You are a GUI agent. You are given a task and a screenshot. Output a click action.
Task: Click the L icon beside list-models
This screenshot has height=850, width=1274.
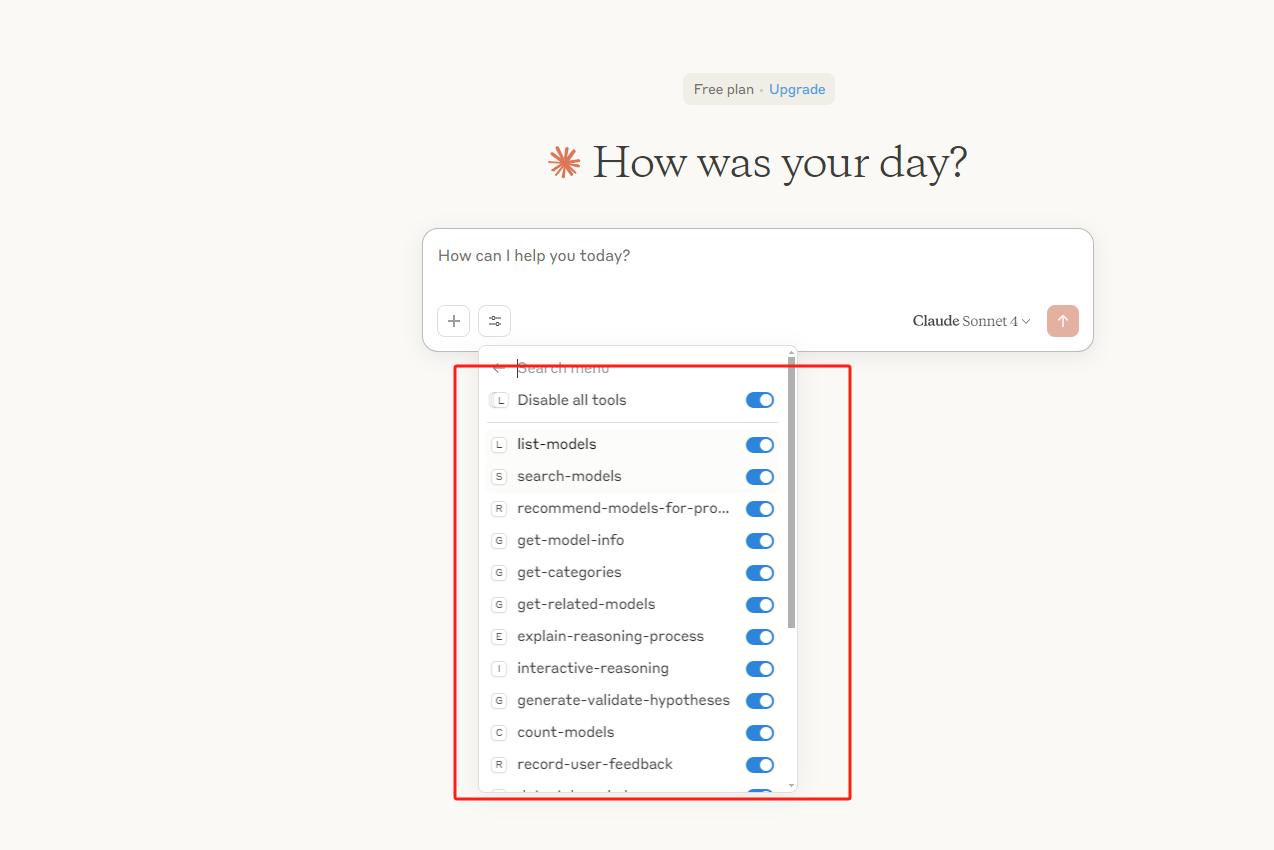pyautogui.click(x=499, y=444)
